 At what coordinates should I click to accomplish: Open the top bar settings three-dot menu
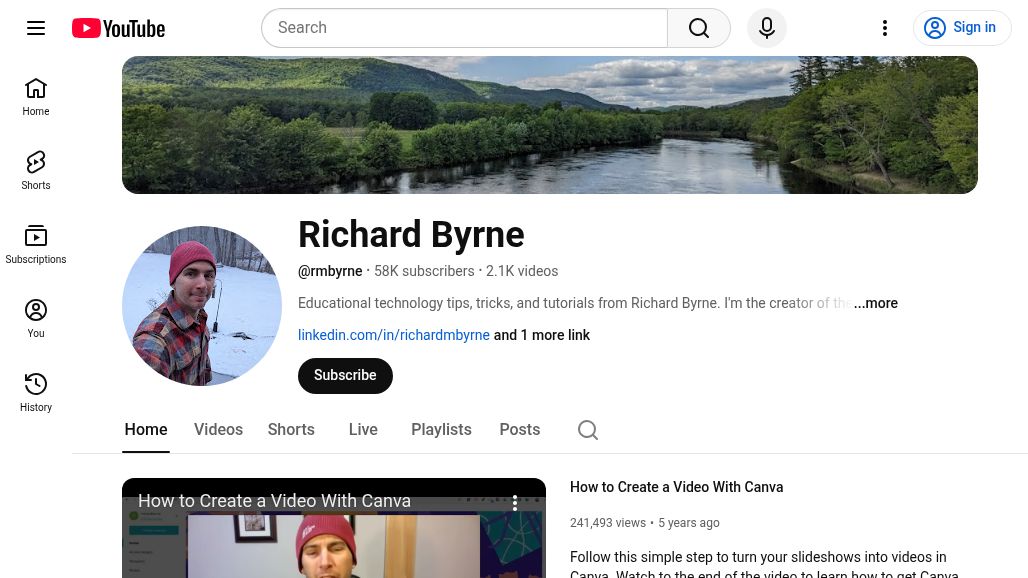885,28
